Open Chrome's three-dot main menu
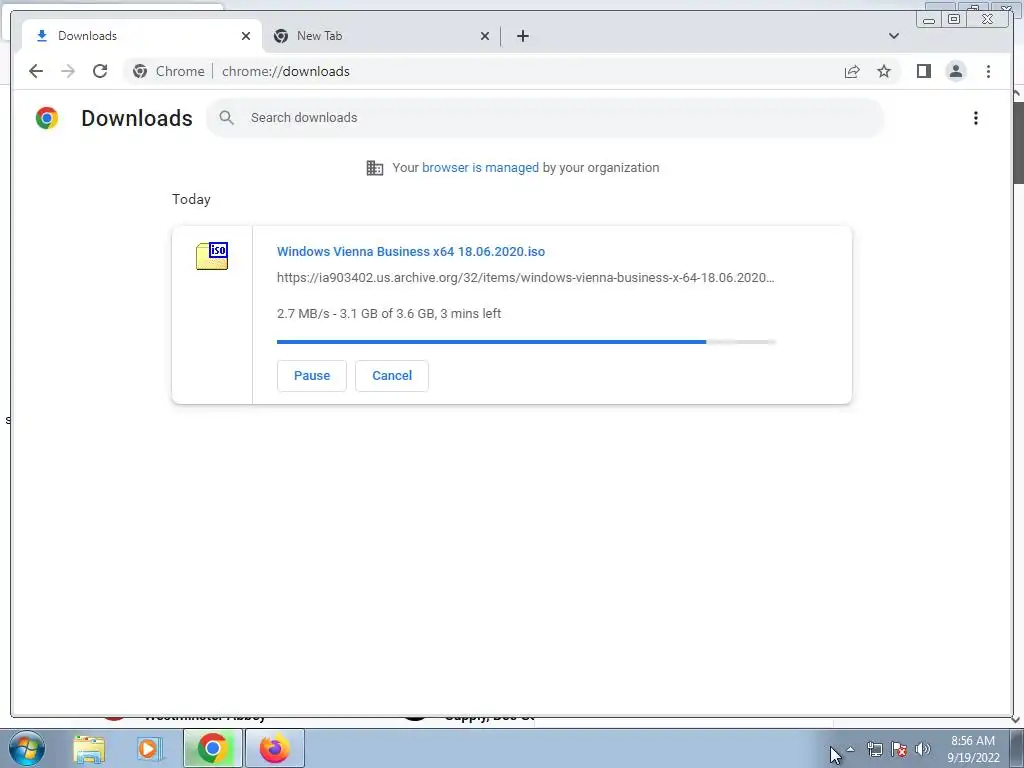The image size is (1024, 768). (988, 71)
